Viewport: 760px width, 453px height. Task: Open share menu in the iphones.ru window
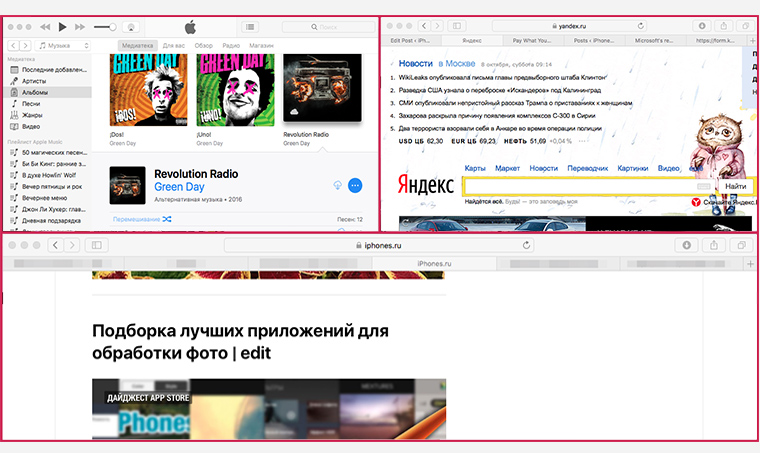tap(714, 245)
